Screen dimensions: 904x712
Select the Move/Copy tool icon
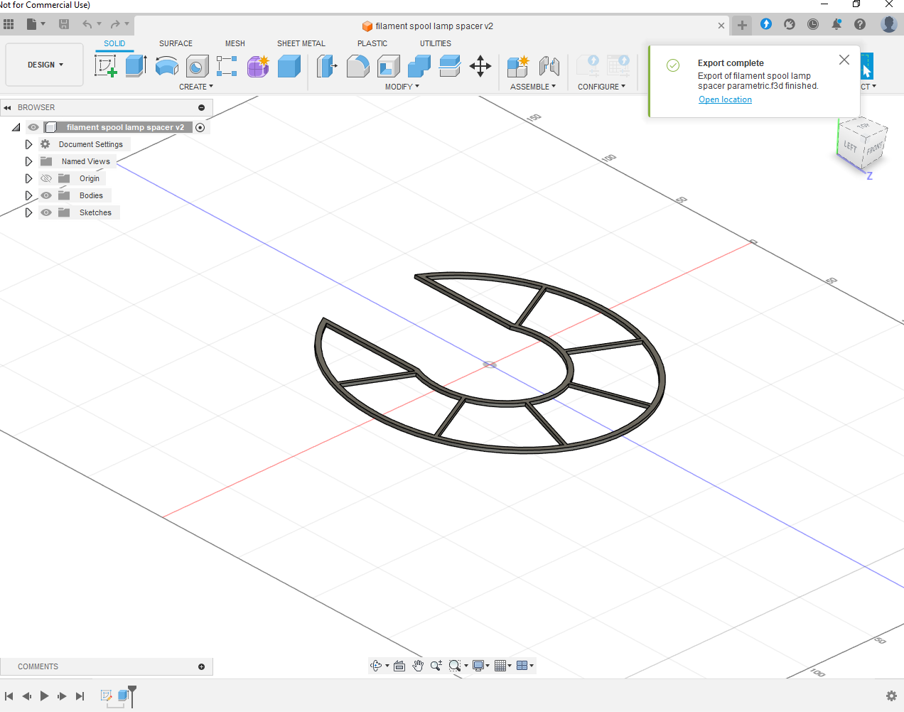tap(480, 66)
